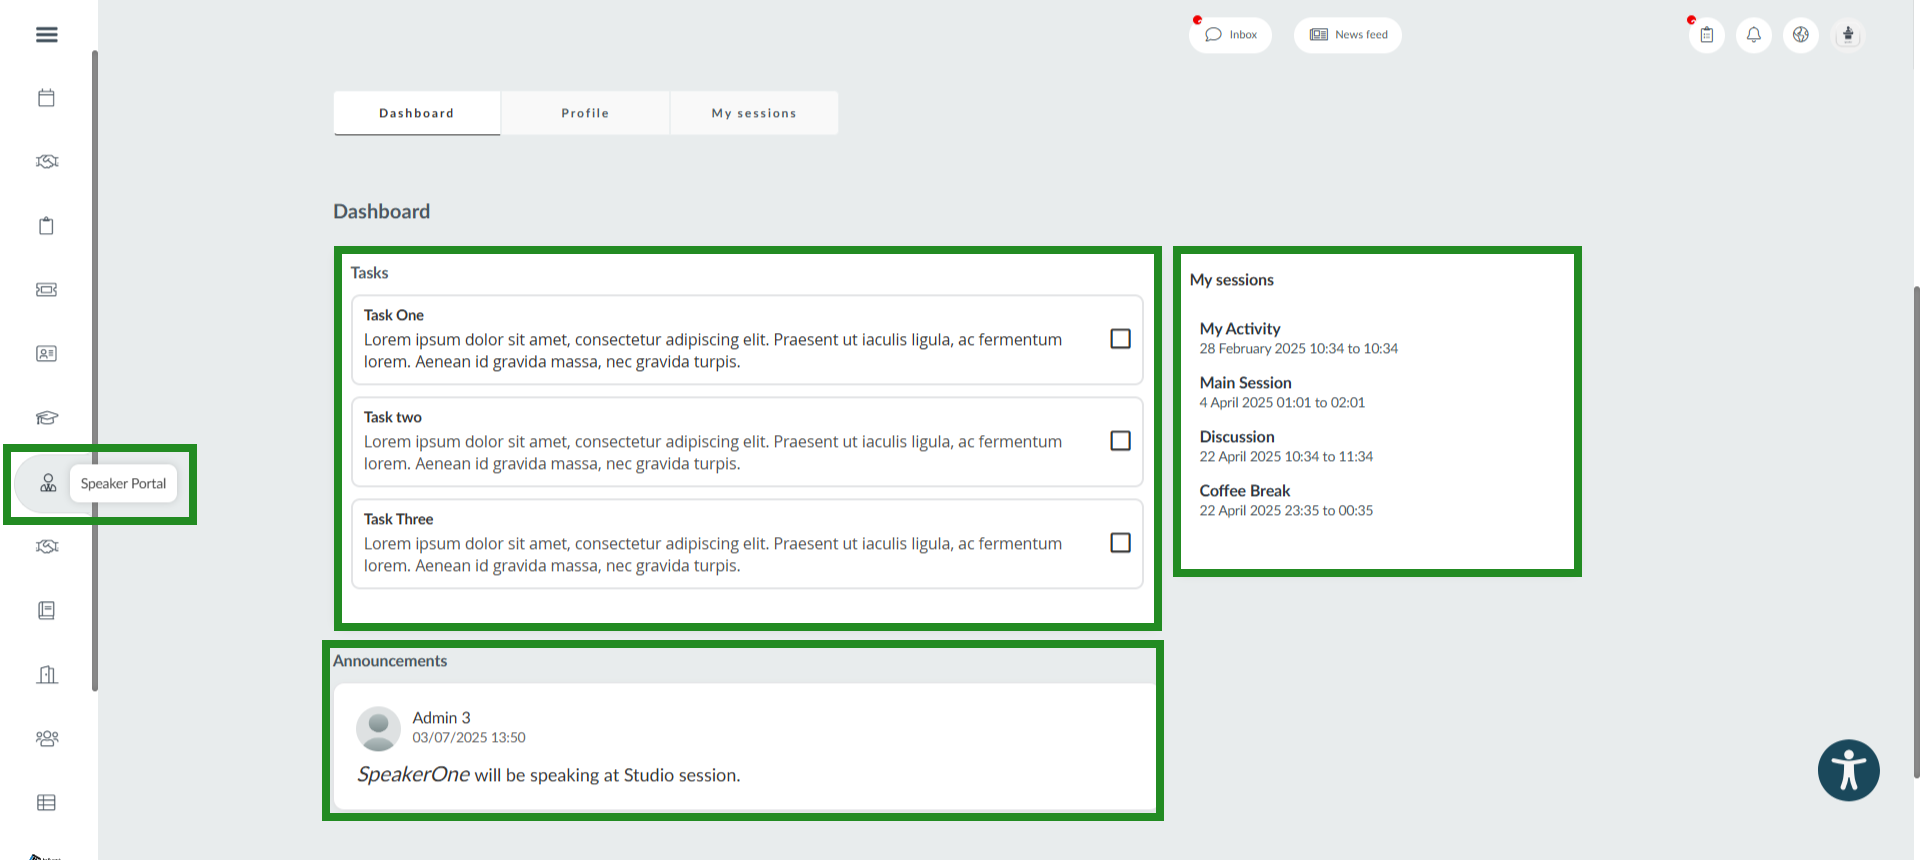Click the Task One title
Image resolution: width=1920 pixels, height=860 pixels.
coord(394,315)
